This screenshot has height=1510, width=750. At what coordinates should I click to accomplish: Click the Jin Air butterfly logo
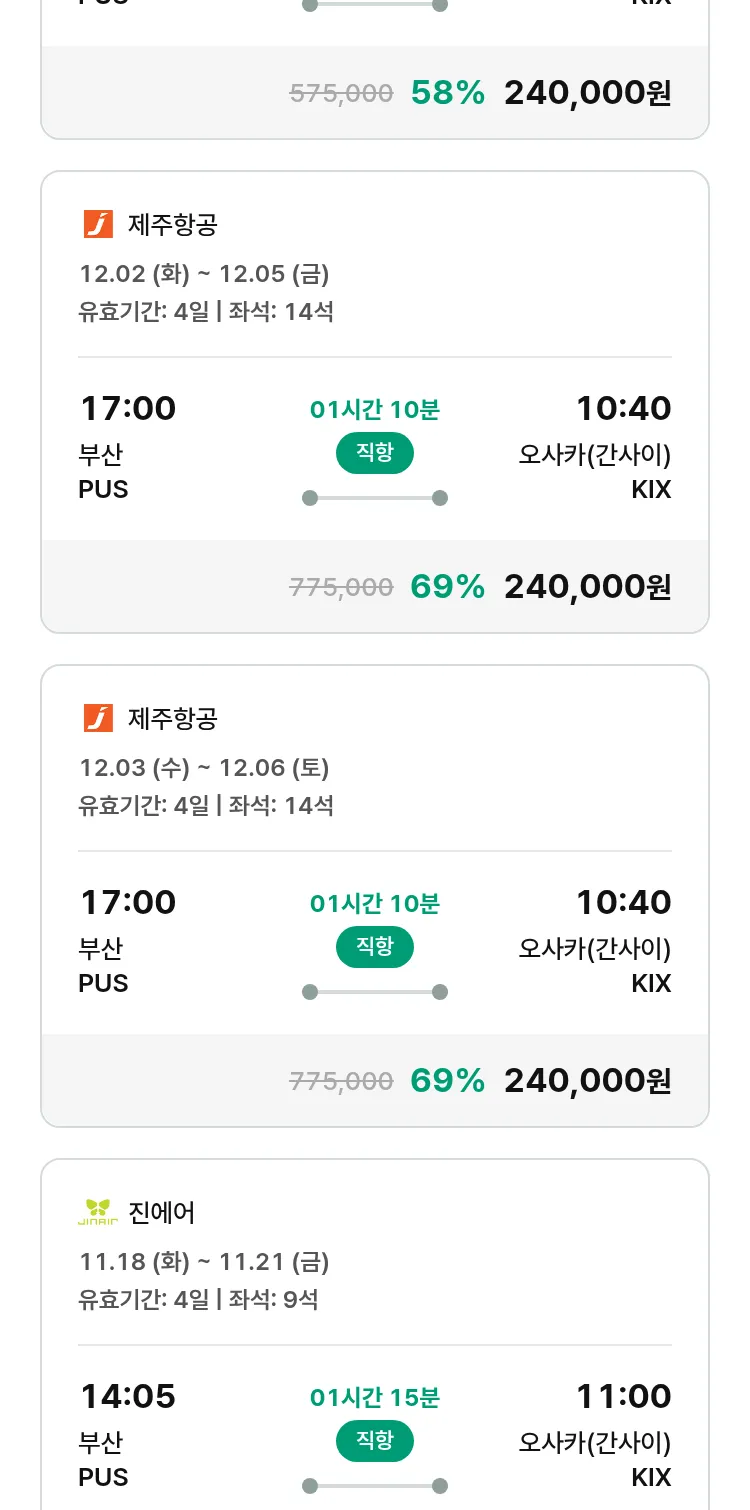click(98, 1212)
